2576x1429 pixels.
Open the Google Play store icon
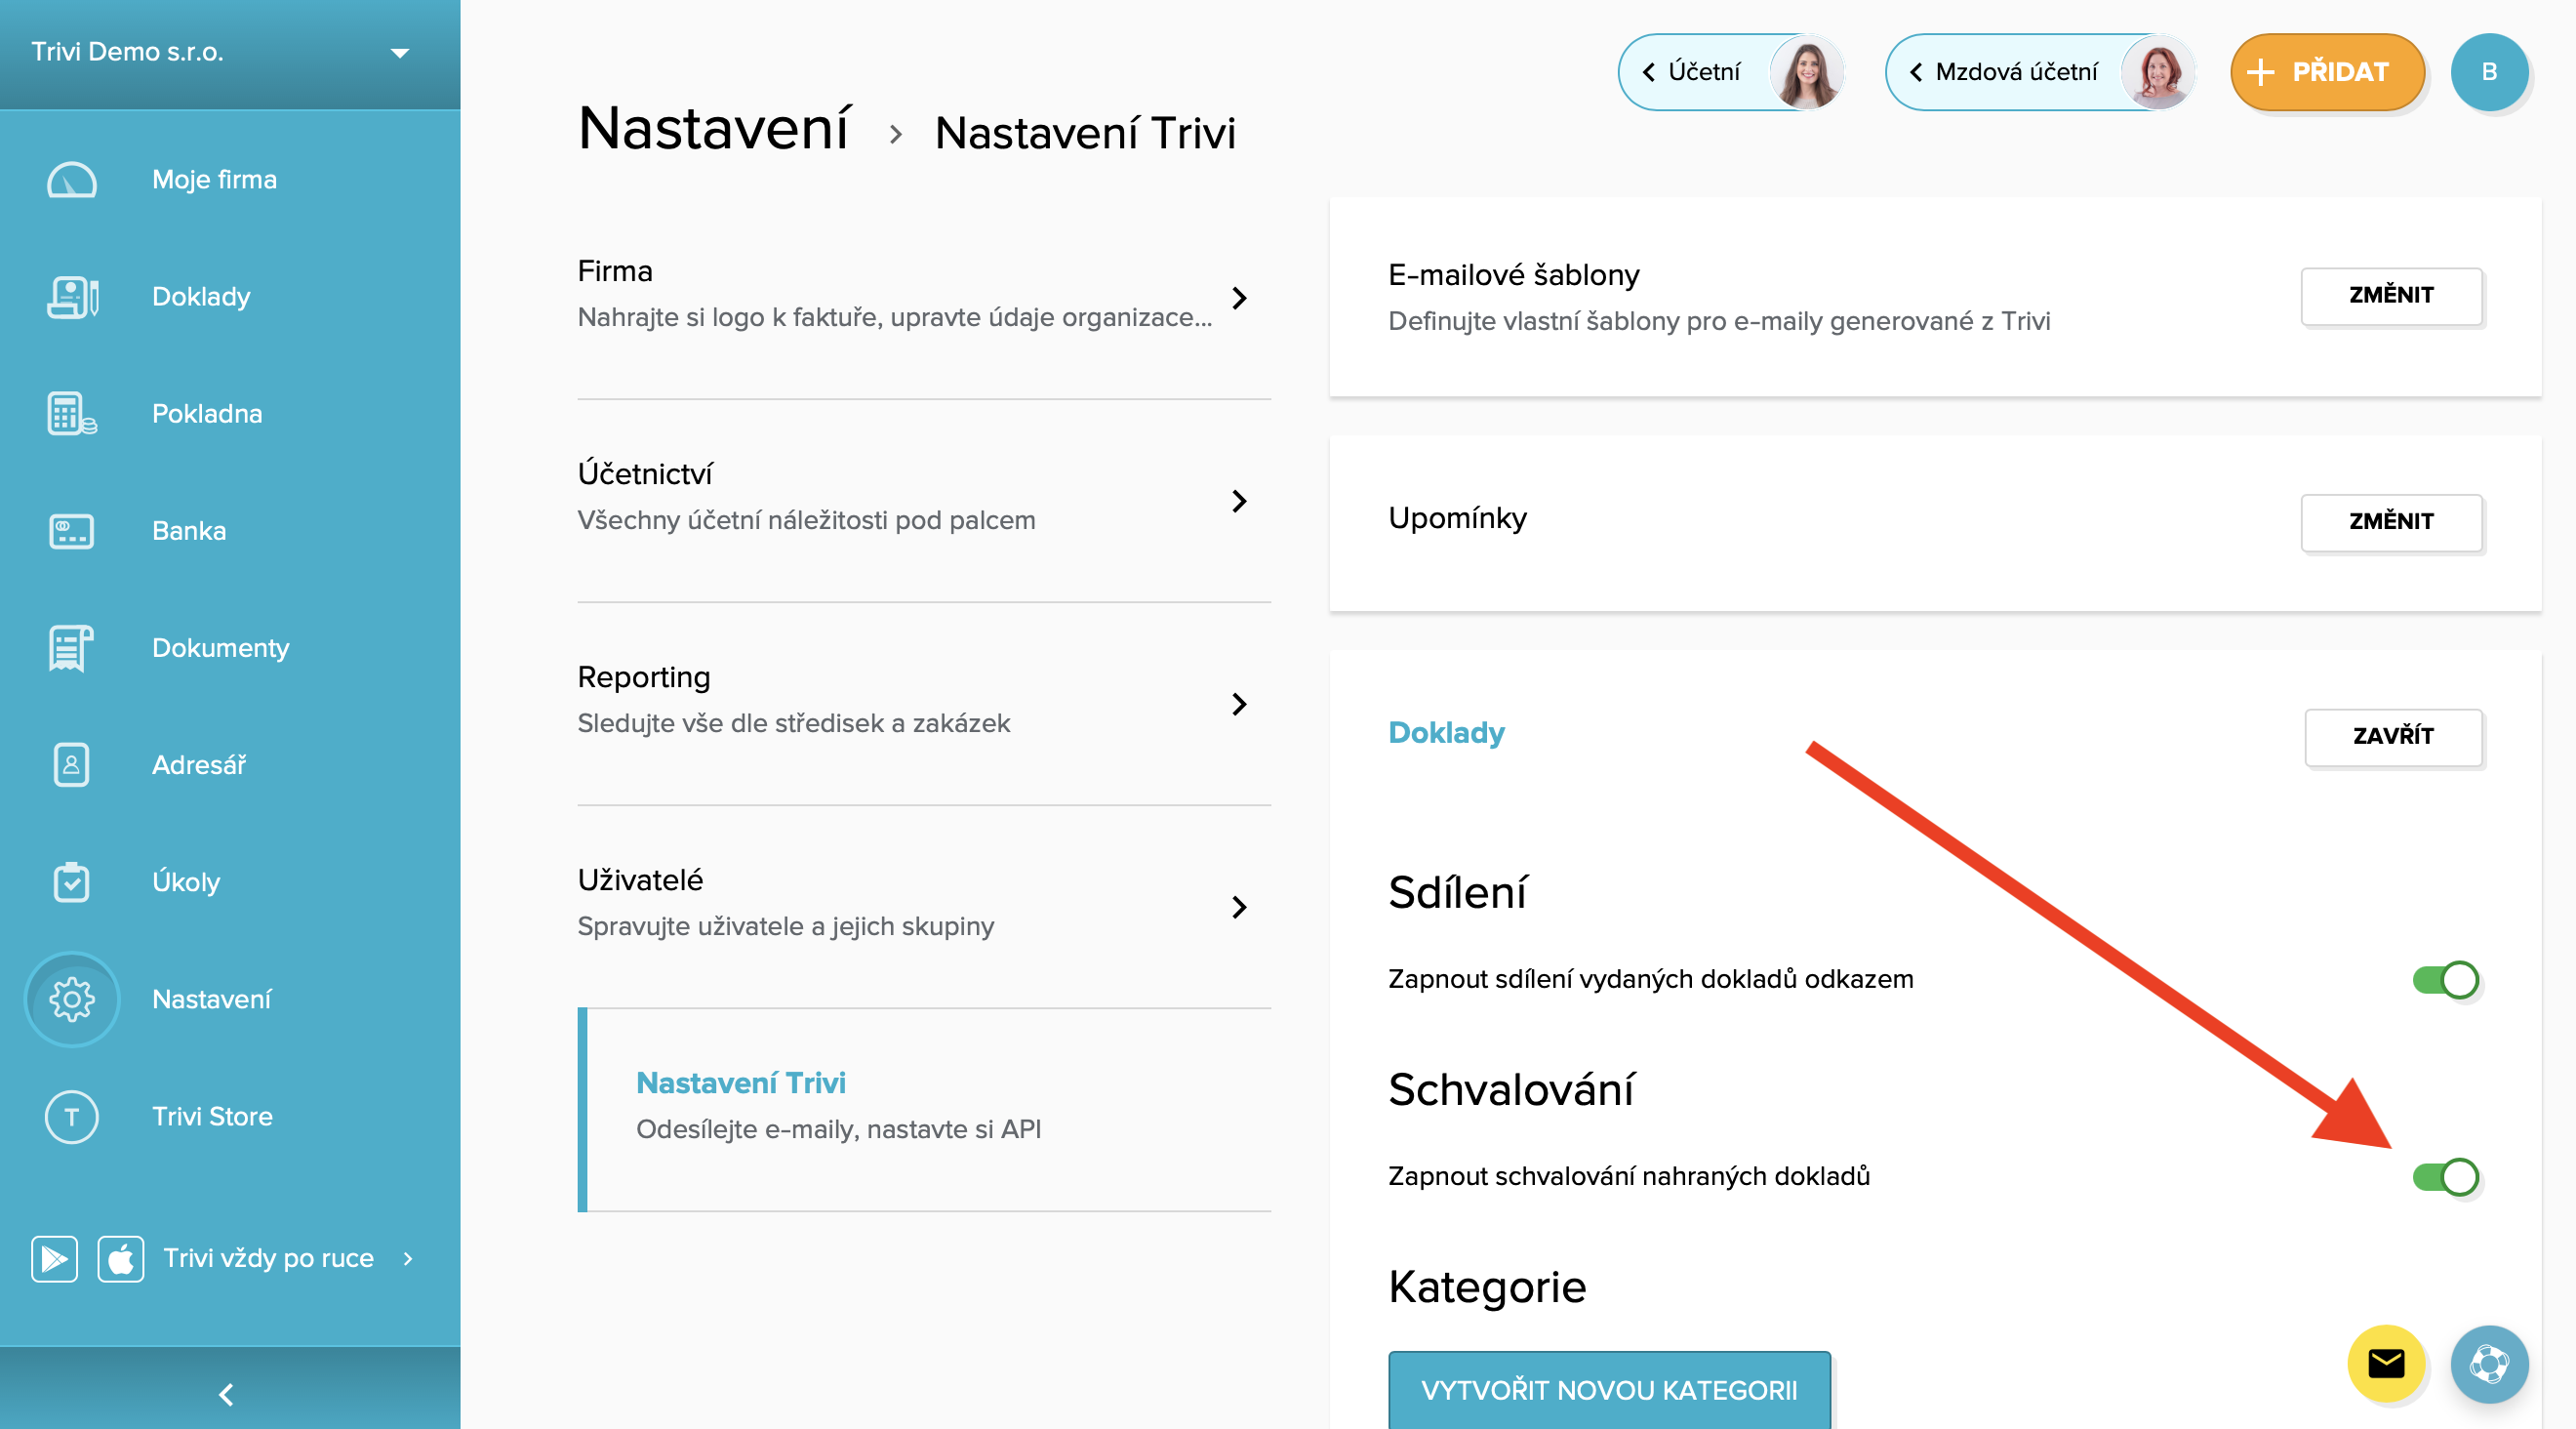(54, 1258)
